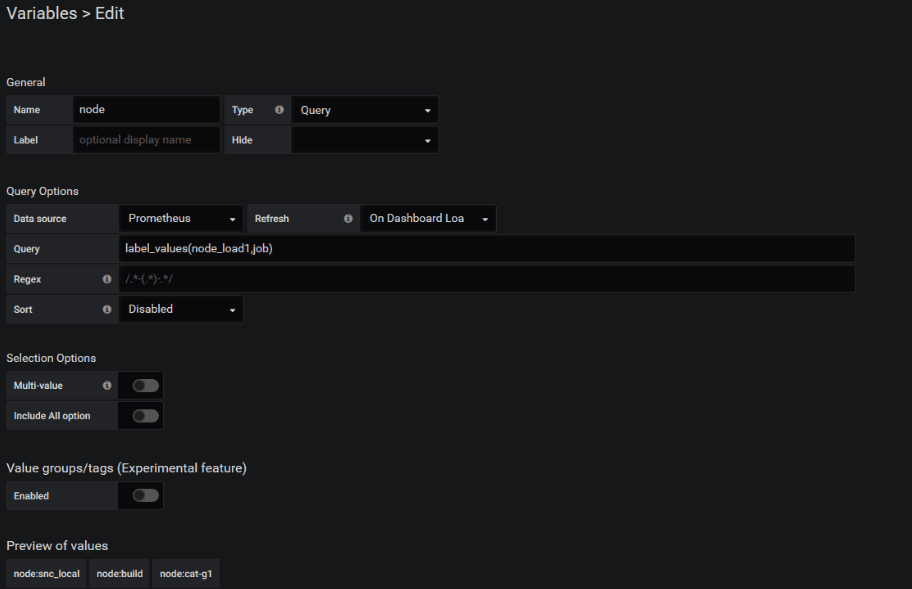Click the Regex input field

point(487,279)
